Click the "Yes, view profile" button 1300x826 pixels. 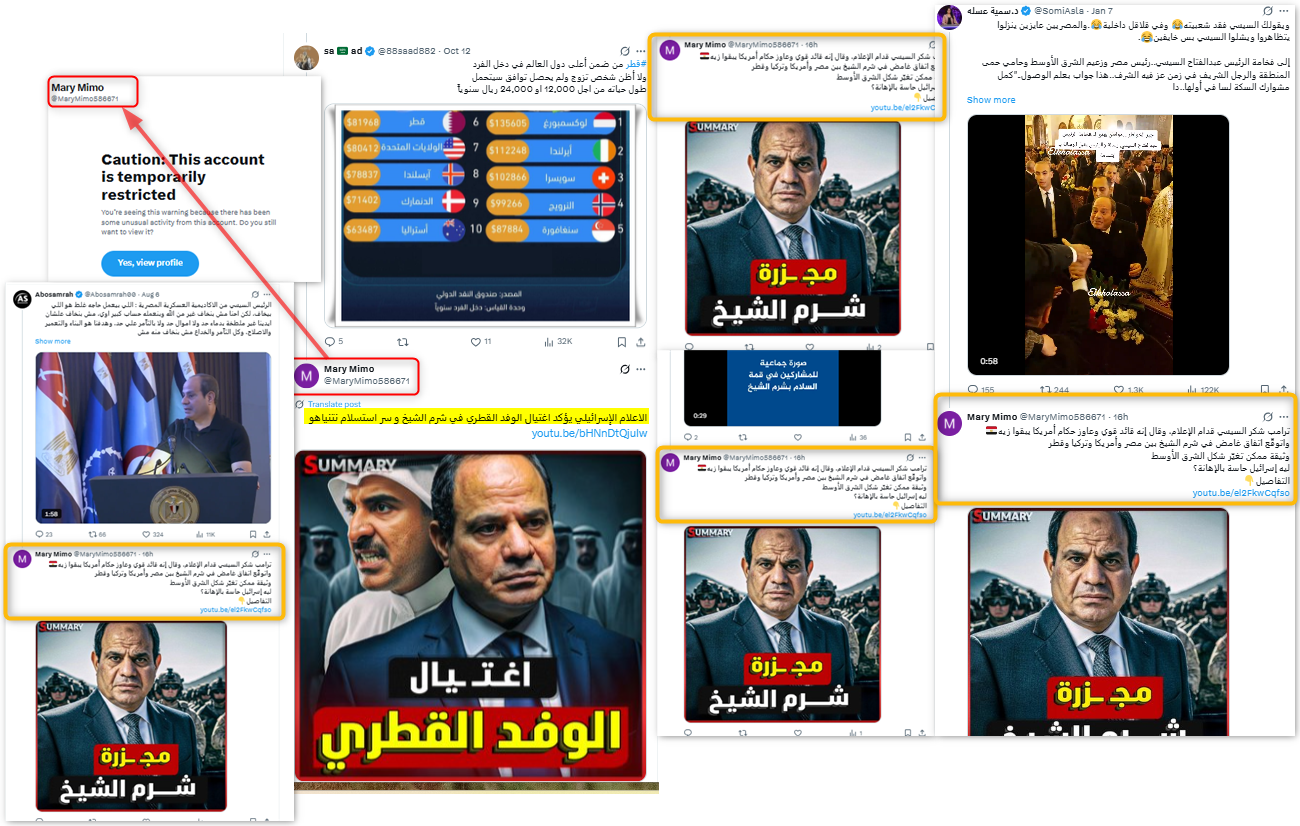coord(149,262)
